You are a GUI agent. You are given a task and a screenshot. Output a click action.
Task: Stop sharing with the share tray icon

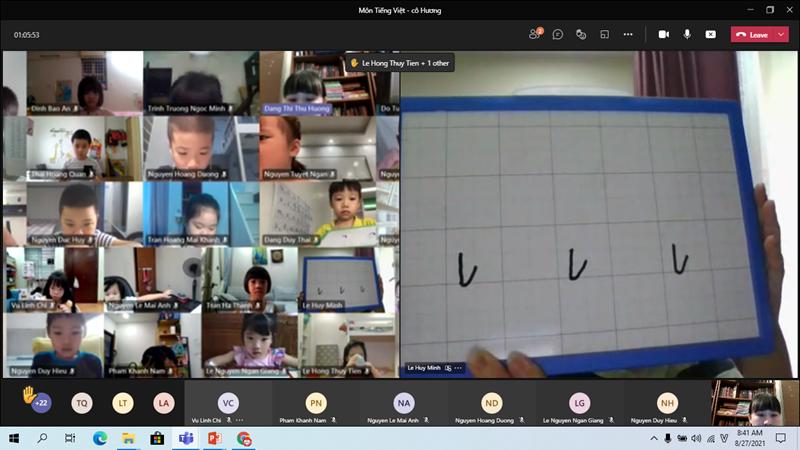coord(710,34)
